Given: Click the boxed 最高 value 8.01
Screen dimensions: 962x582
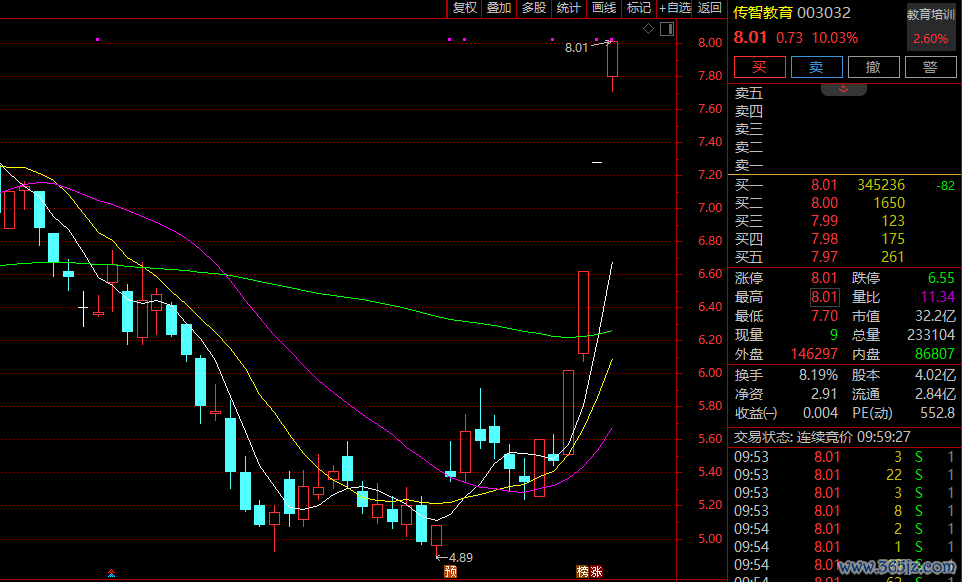Looking at the screenshot, I should tap(825, 297).
